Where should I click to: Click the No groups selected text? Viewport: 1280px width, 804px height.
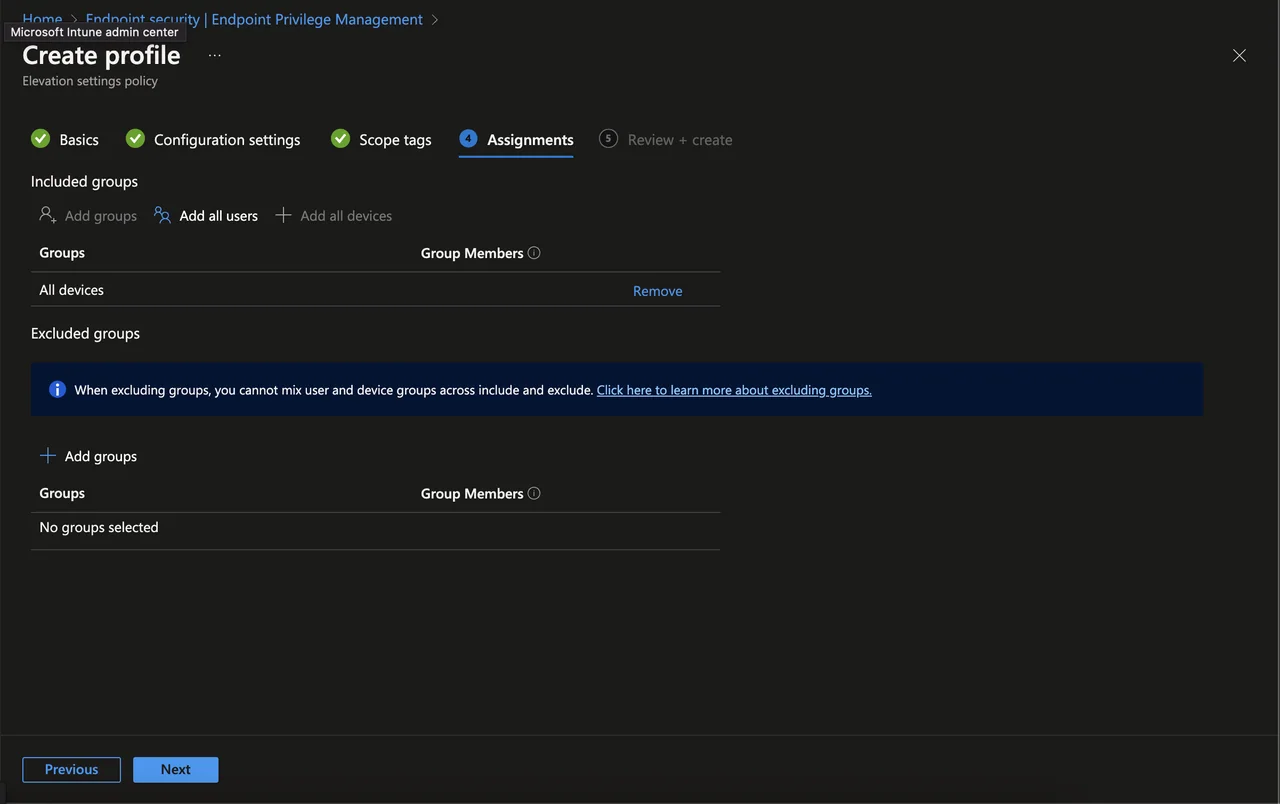point(99,527)
